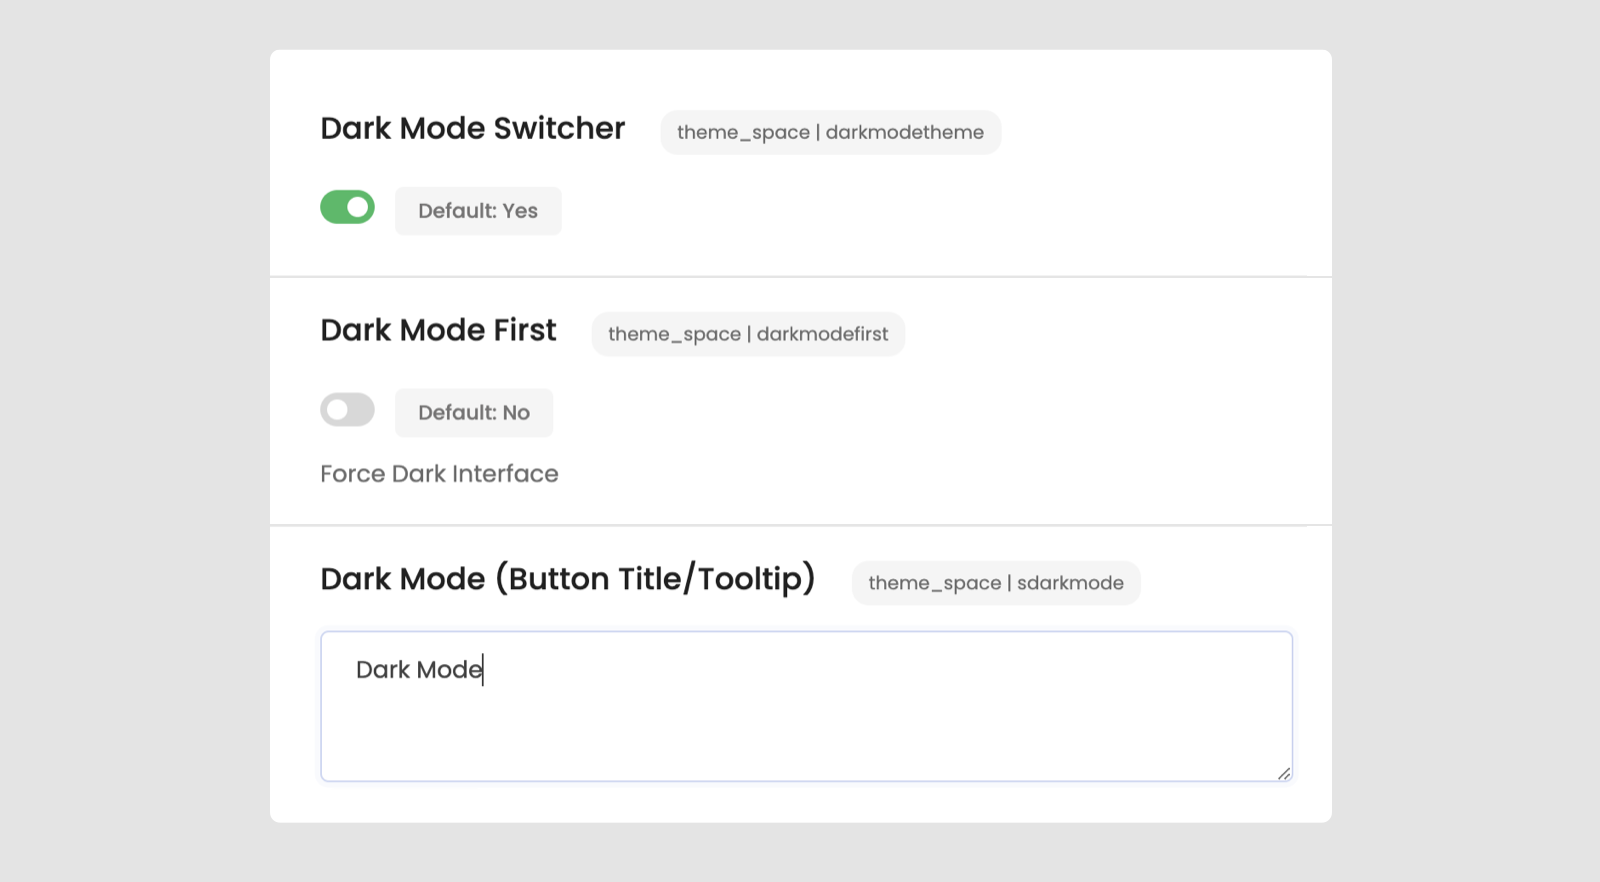The width and height of the screenshot is (1600, 882).
Task: Click the "Force Dark Interface" description text
Action: click(x=439, y=474)
